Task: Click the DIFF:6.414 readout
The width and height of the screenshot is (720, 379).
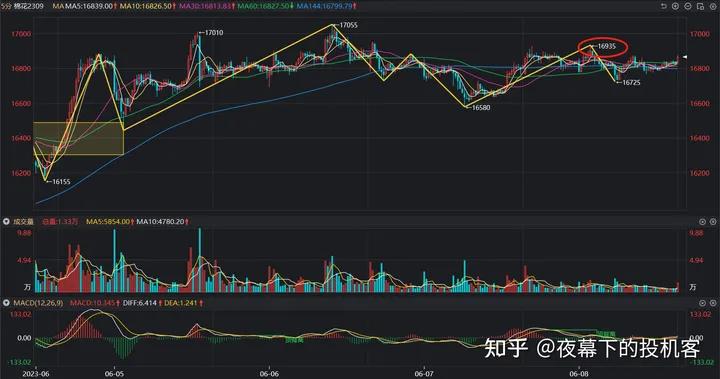Action: (x=140, y=303)
